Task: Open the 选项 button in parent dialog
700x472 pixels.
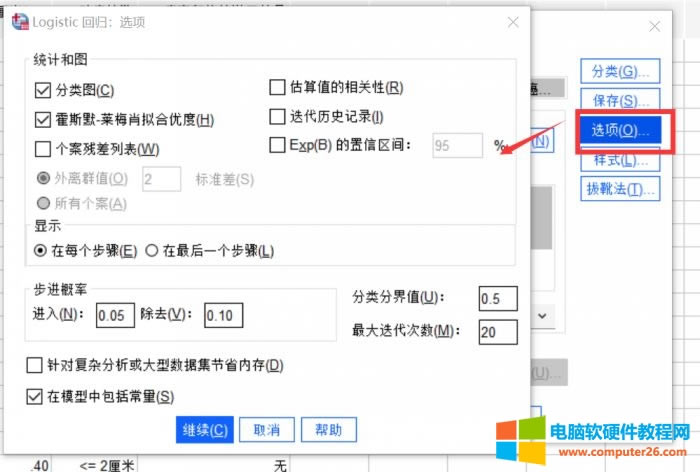Action: (620, 131)
